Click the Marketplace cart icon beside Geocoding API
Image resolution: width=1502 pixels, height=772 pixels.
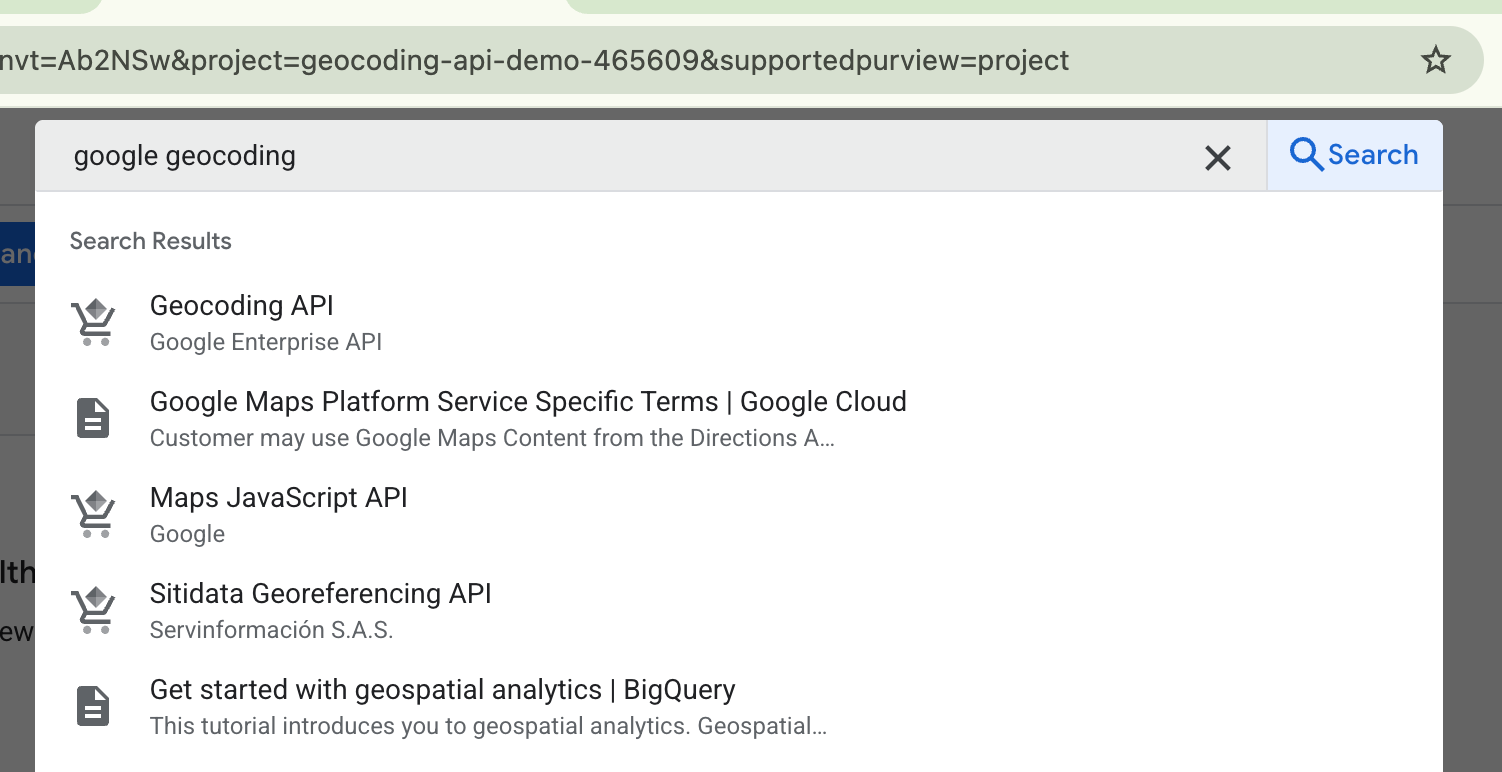coord(92,321)
